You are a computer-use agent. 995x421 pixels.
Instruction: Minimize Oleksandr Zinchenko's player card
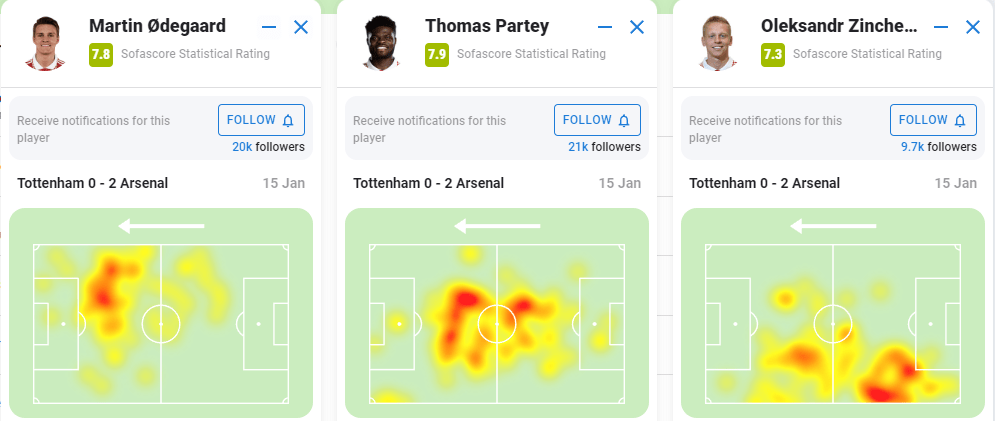pos(941,28)
